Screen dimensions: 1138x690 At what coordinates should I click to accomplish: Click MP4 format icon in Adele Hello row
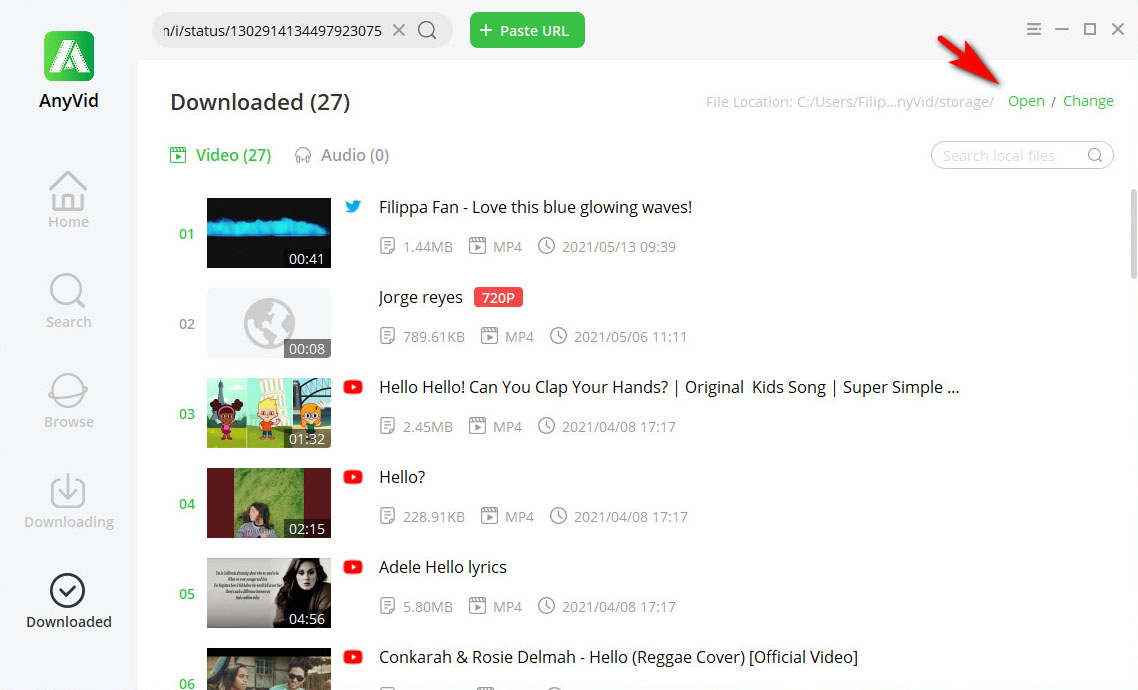click(477, 606)
